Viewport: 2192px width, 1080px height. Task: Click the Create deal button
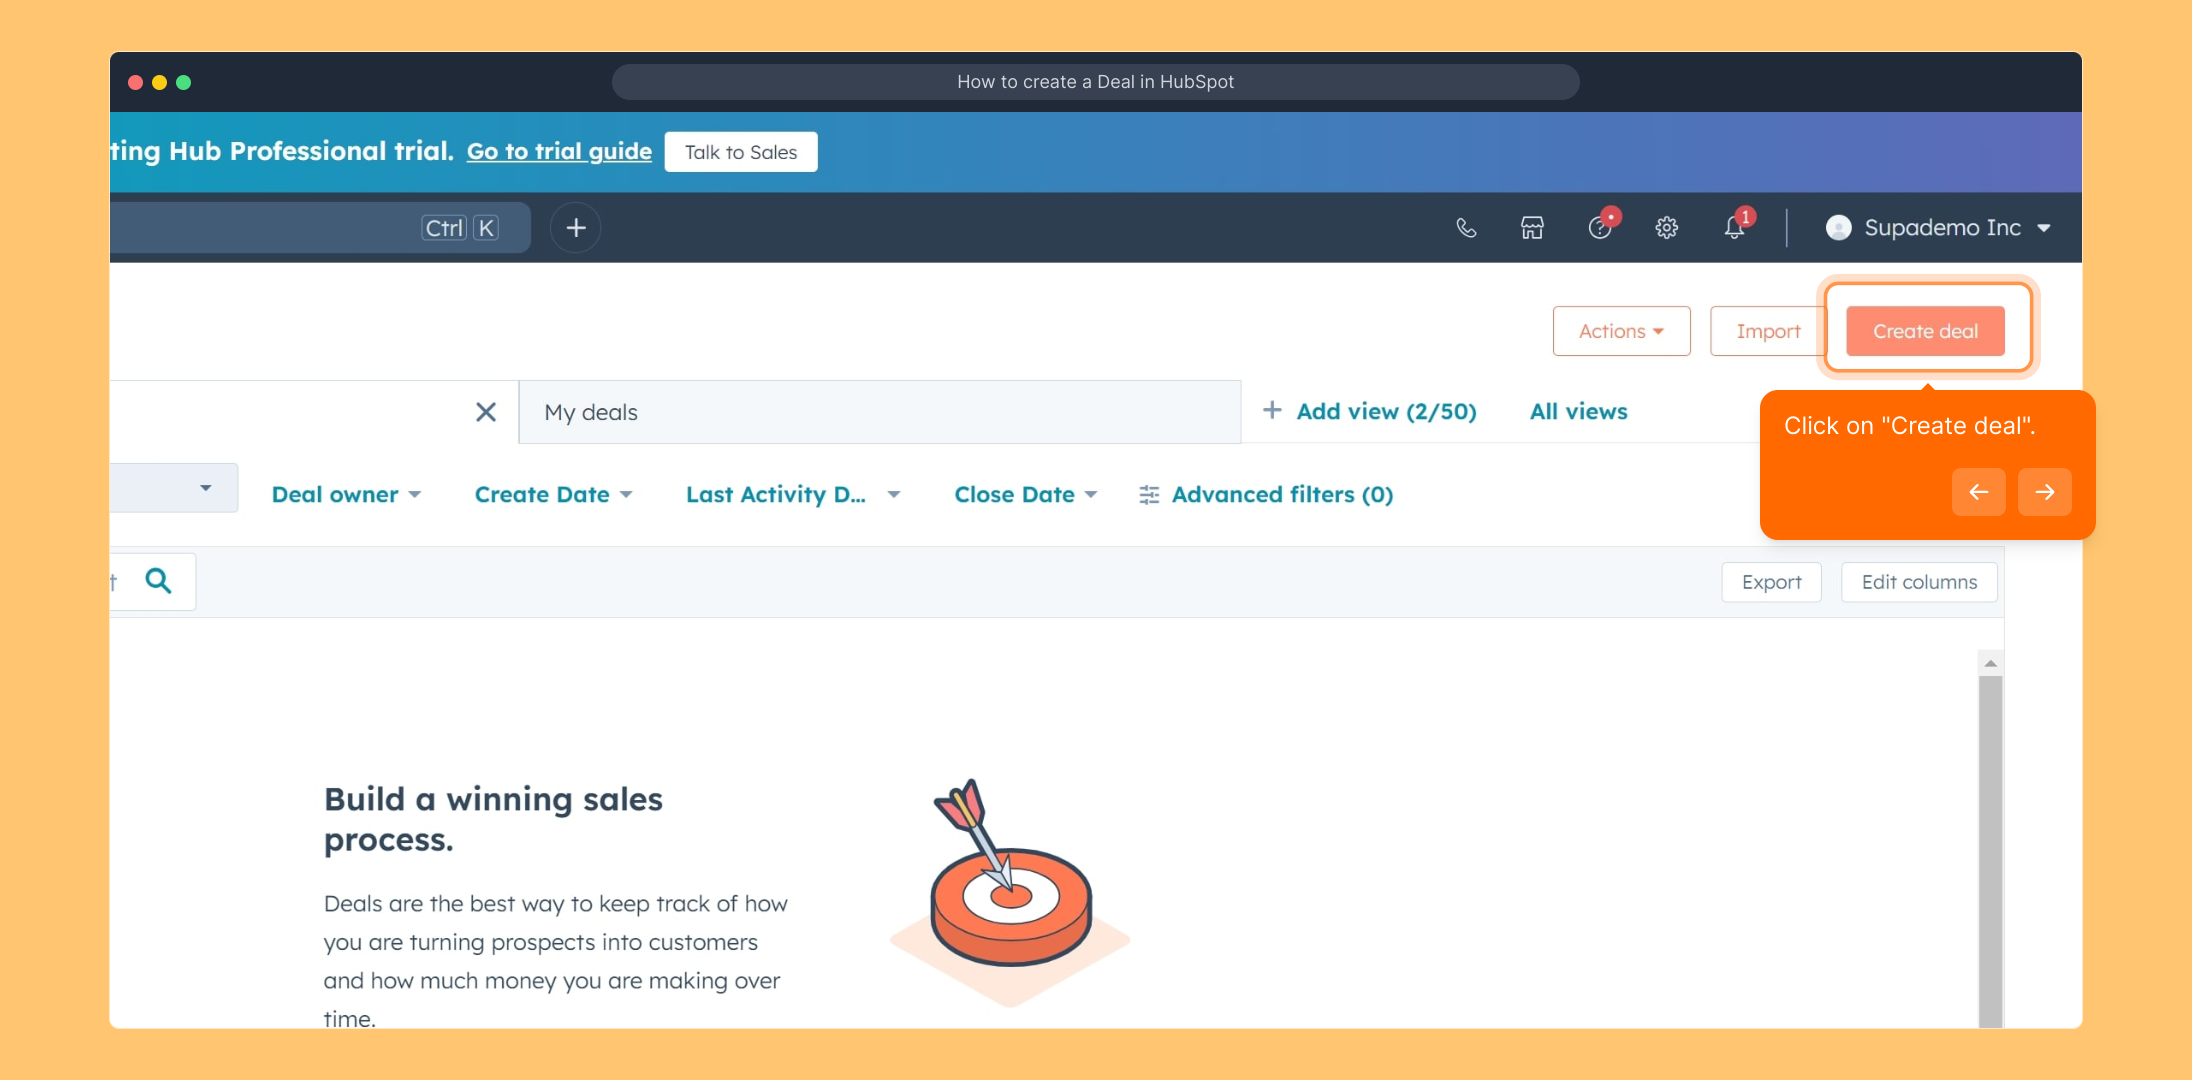click(x=1925, y=331)
